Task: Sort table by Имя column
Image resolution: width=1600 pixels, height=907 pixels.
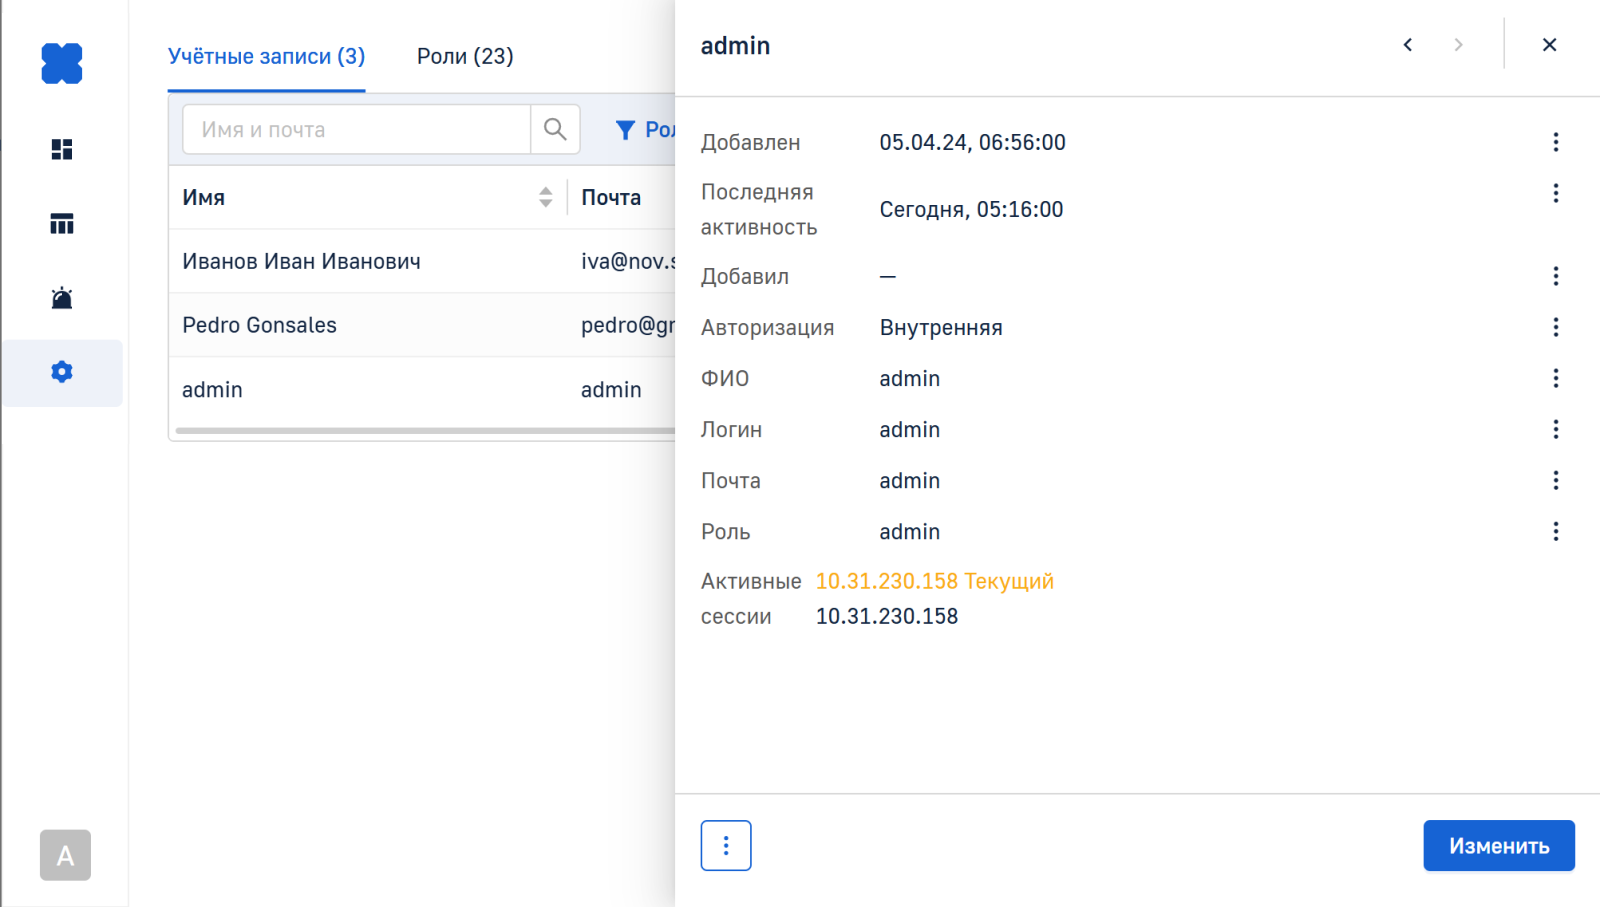Action: point(545,197)
